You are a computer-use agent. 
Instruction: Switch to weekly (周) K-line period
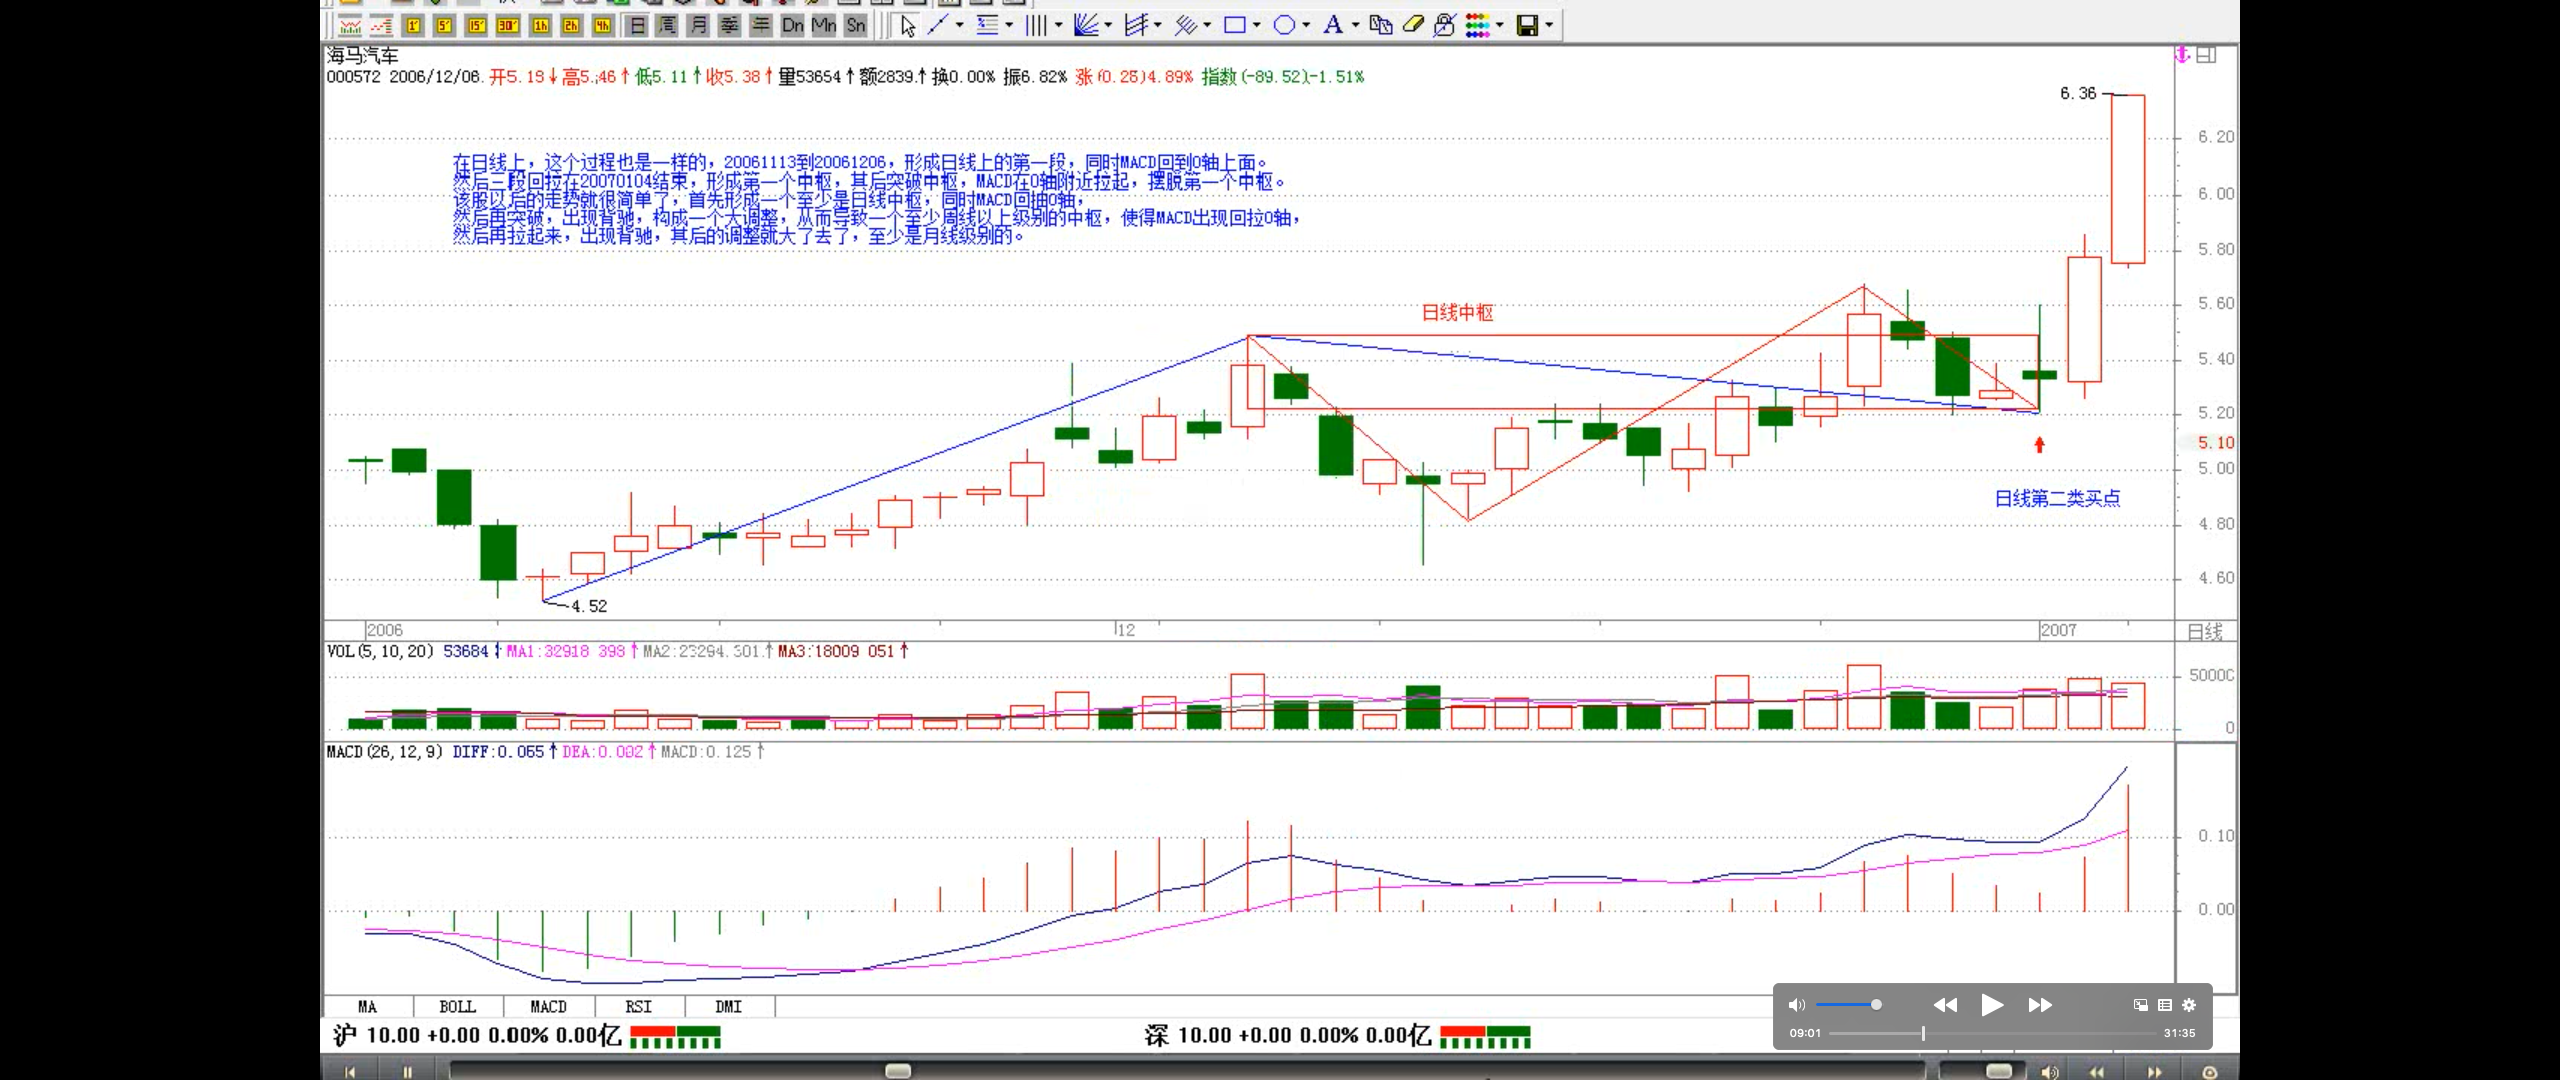(x=668, y=26)
